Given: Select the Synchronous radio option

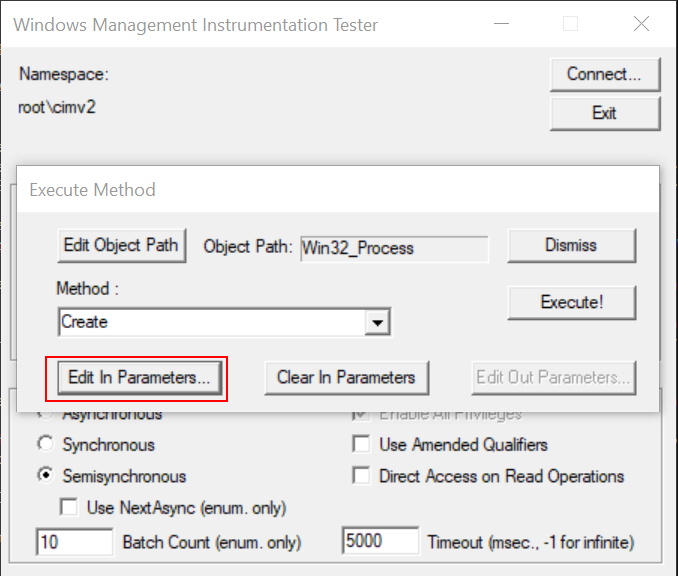Looking at the screenshot, I should 44,445.
